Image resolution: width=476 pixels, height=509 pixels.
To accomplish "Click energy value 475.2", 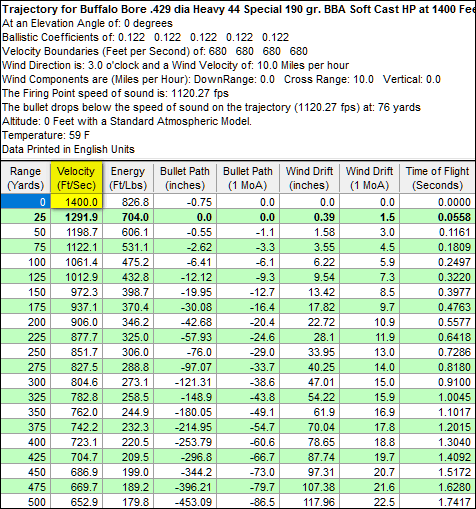I will (128, 262).
